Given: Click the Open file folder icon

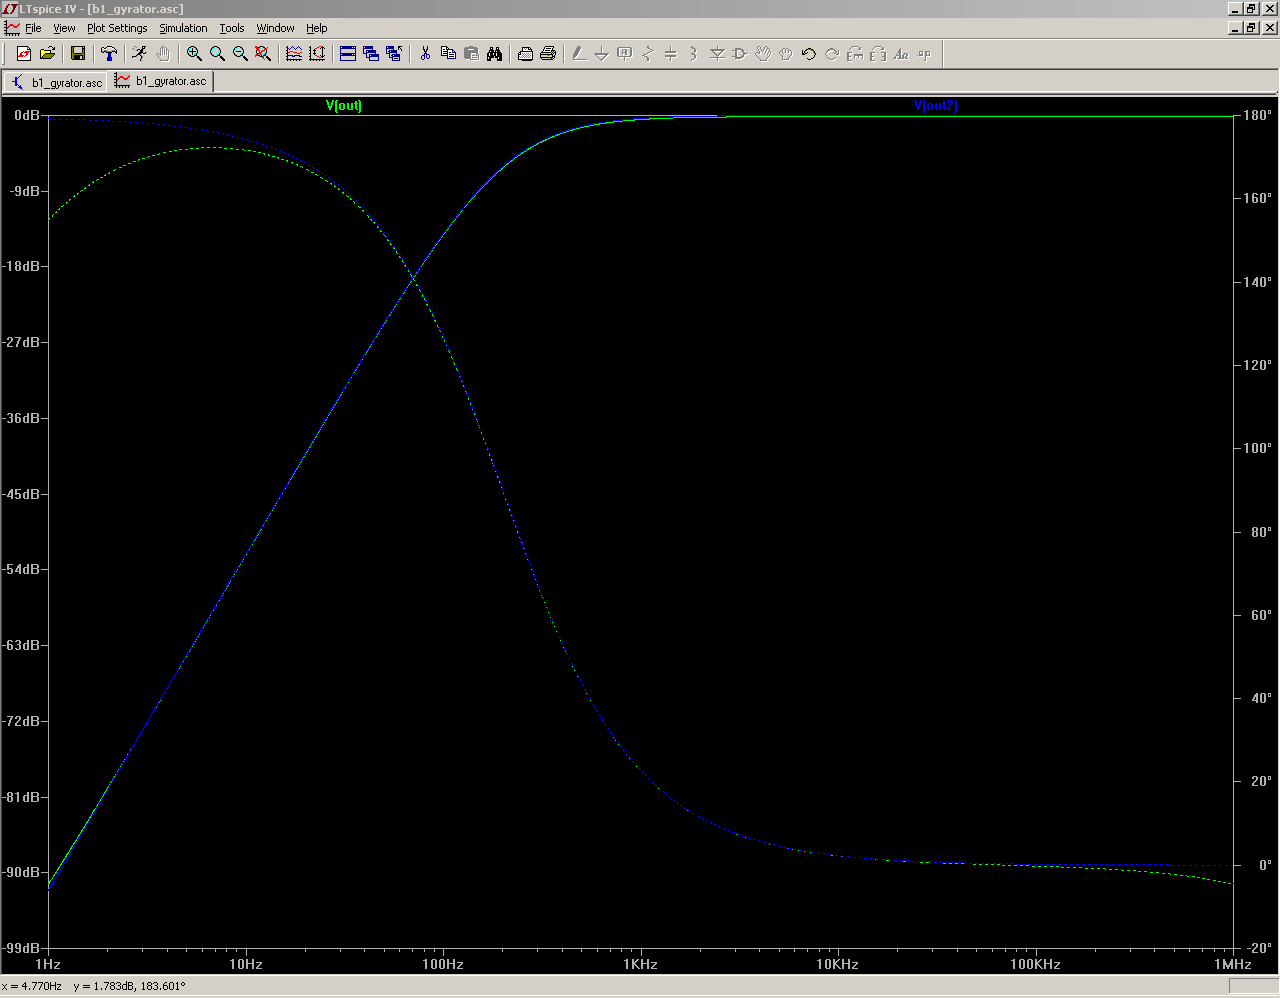Looking at the screenshot, I should tap(47, 54).
